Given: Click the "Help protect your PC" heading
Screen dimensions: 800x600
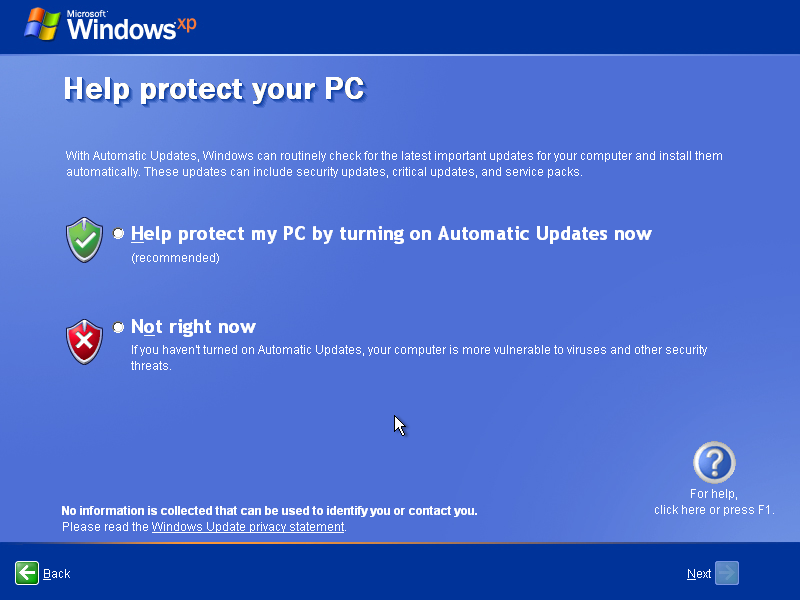Looking at the screenshot, I should (x=214, y=89).
